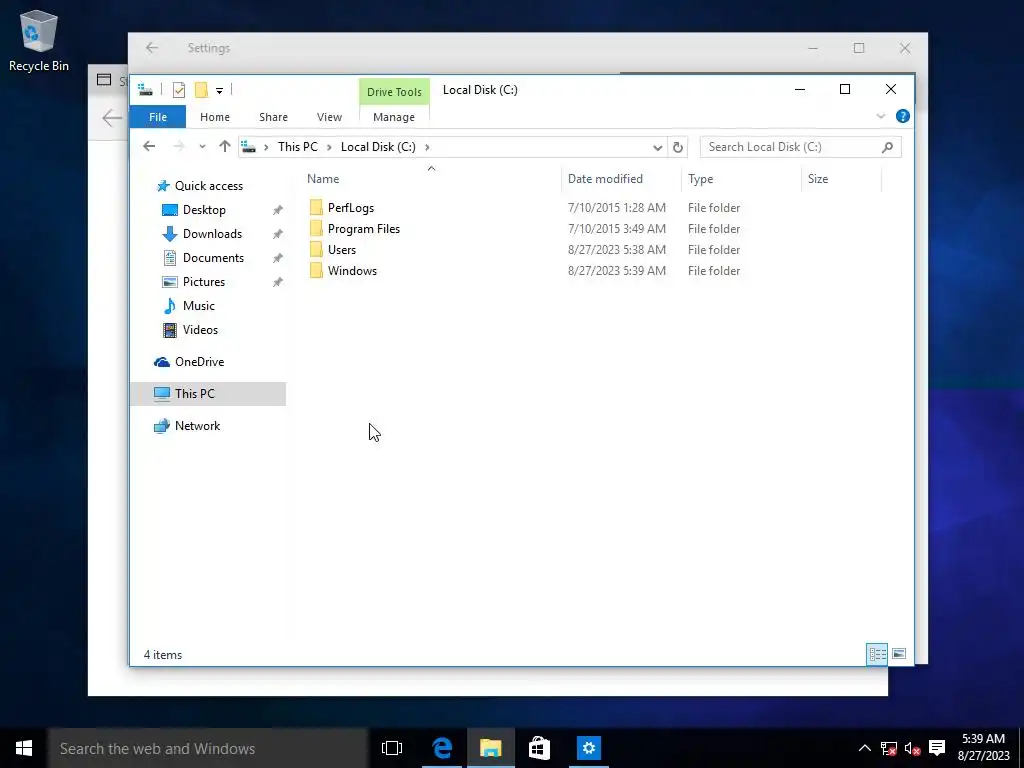Go up one level with the up arrow
The width and height of the screenshot is (1024, 768).
[225, 146]
